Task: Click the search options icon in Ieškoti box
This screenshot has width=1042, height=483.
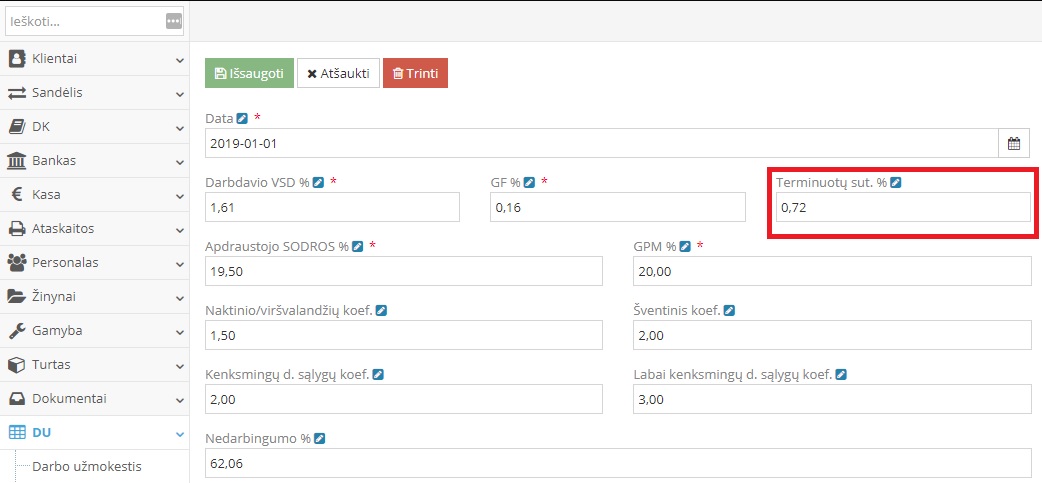Action: [x=174, y=21]
